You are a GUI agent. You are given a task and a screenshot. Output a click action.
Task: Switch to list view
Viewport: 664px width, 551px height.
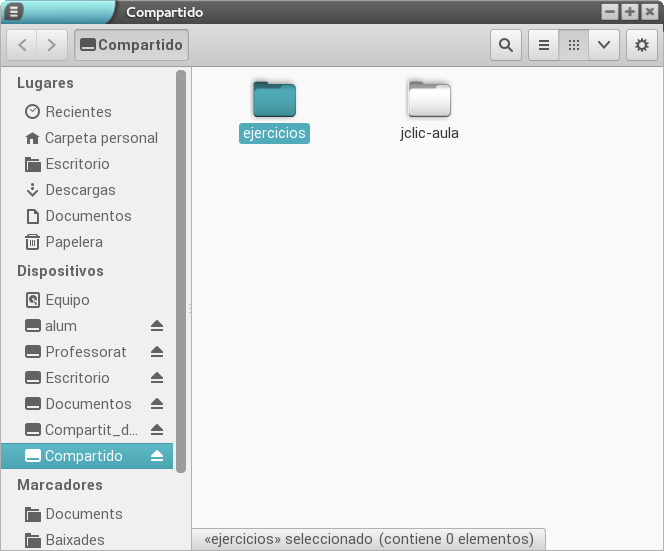(x=543, y=45)
